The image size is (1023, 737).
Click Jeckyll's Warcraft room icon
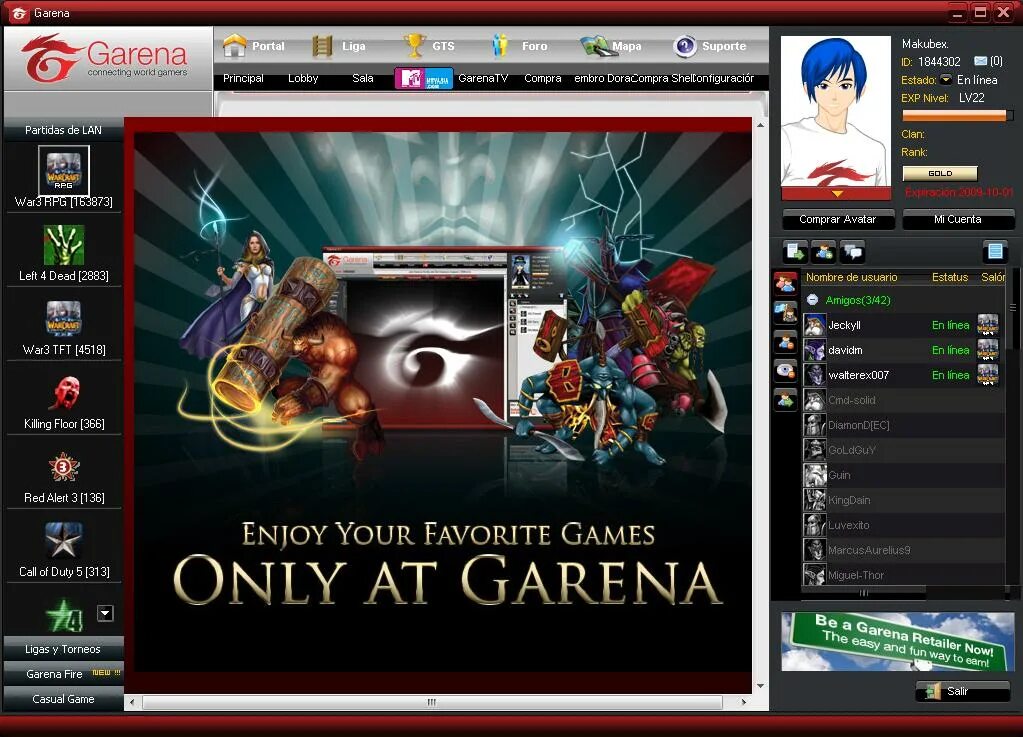point(987,325)
